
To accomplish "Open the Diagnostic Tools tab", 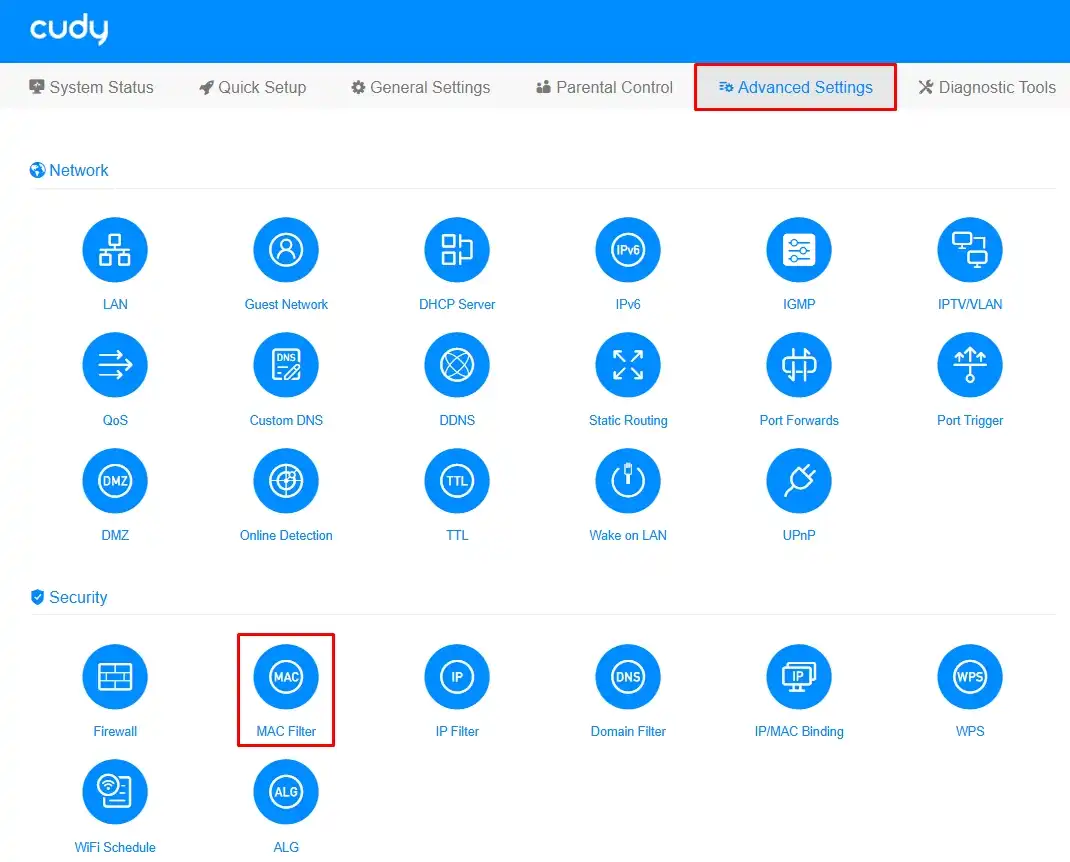I will [987, 87].
